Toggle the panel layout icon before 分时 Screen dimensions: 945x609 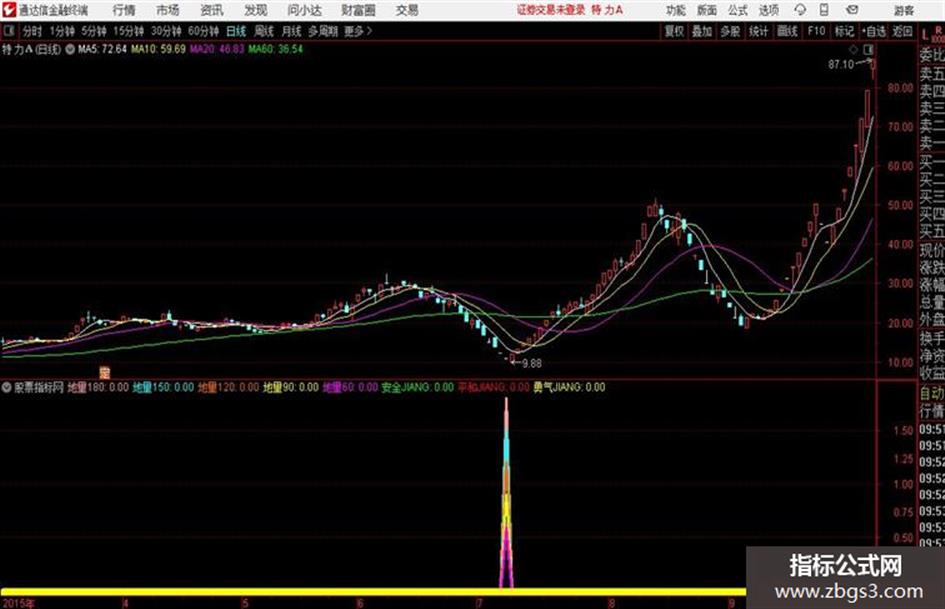pyautogui.click(x=9, y=31)
